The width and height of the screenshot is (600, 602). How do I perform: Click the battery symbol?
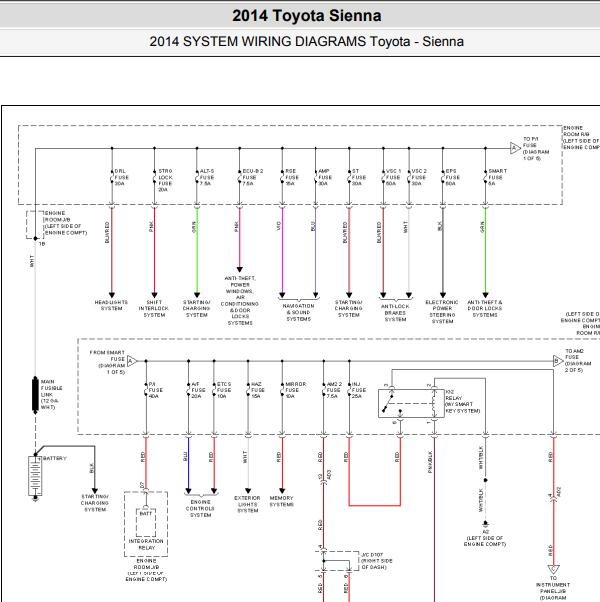(35, 476)
